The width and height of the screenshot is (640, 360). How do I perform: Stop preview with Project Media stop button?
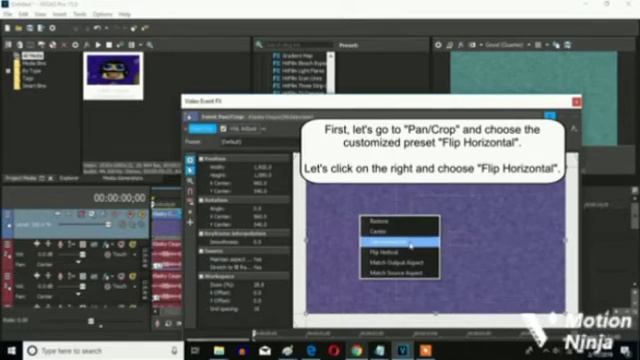tap(109, 45)
